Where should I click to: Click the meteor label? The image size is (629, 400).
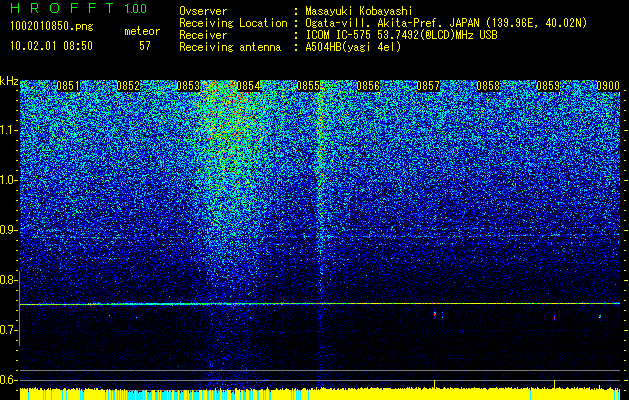pos(142,31)
